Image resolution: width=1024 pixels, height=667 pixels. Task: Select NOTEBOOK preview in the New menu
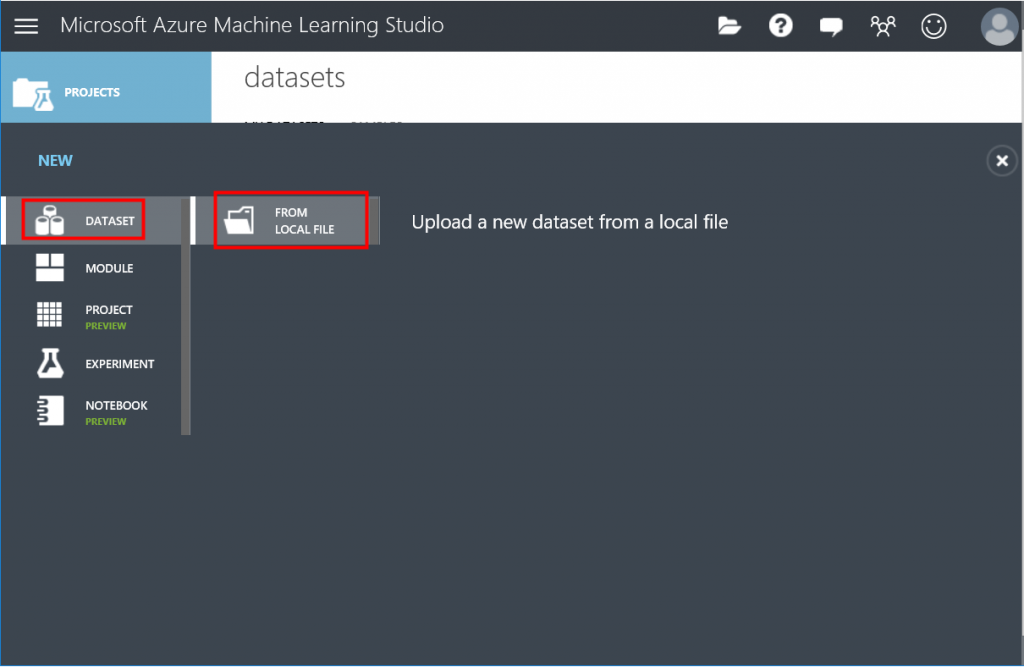tap(91, 412)
